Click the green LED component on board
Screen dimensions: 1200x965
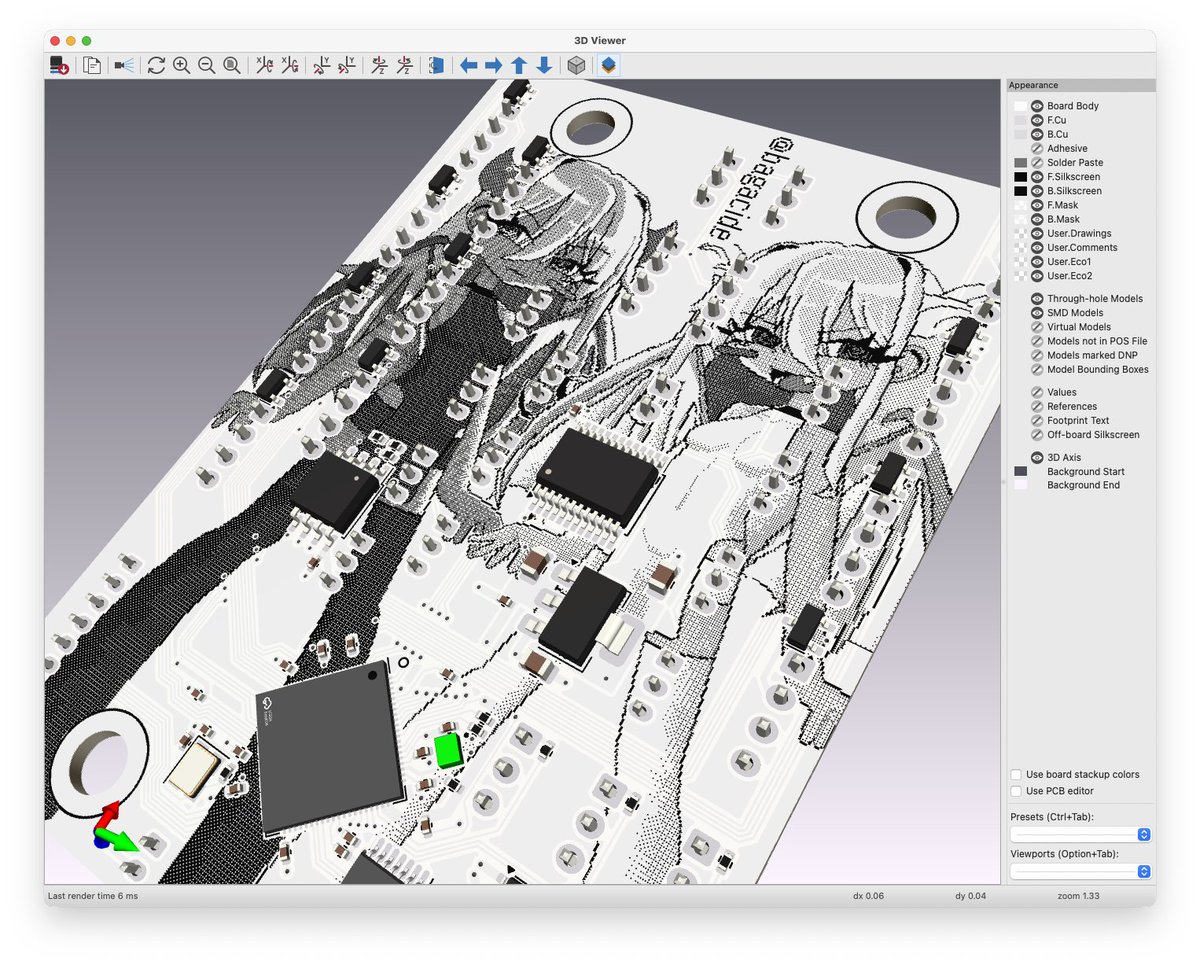click(x=448, y=750)
